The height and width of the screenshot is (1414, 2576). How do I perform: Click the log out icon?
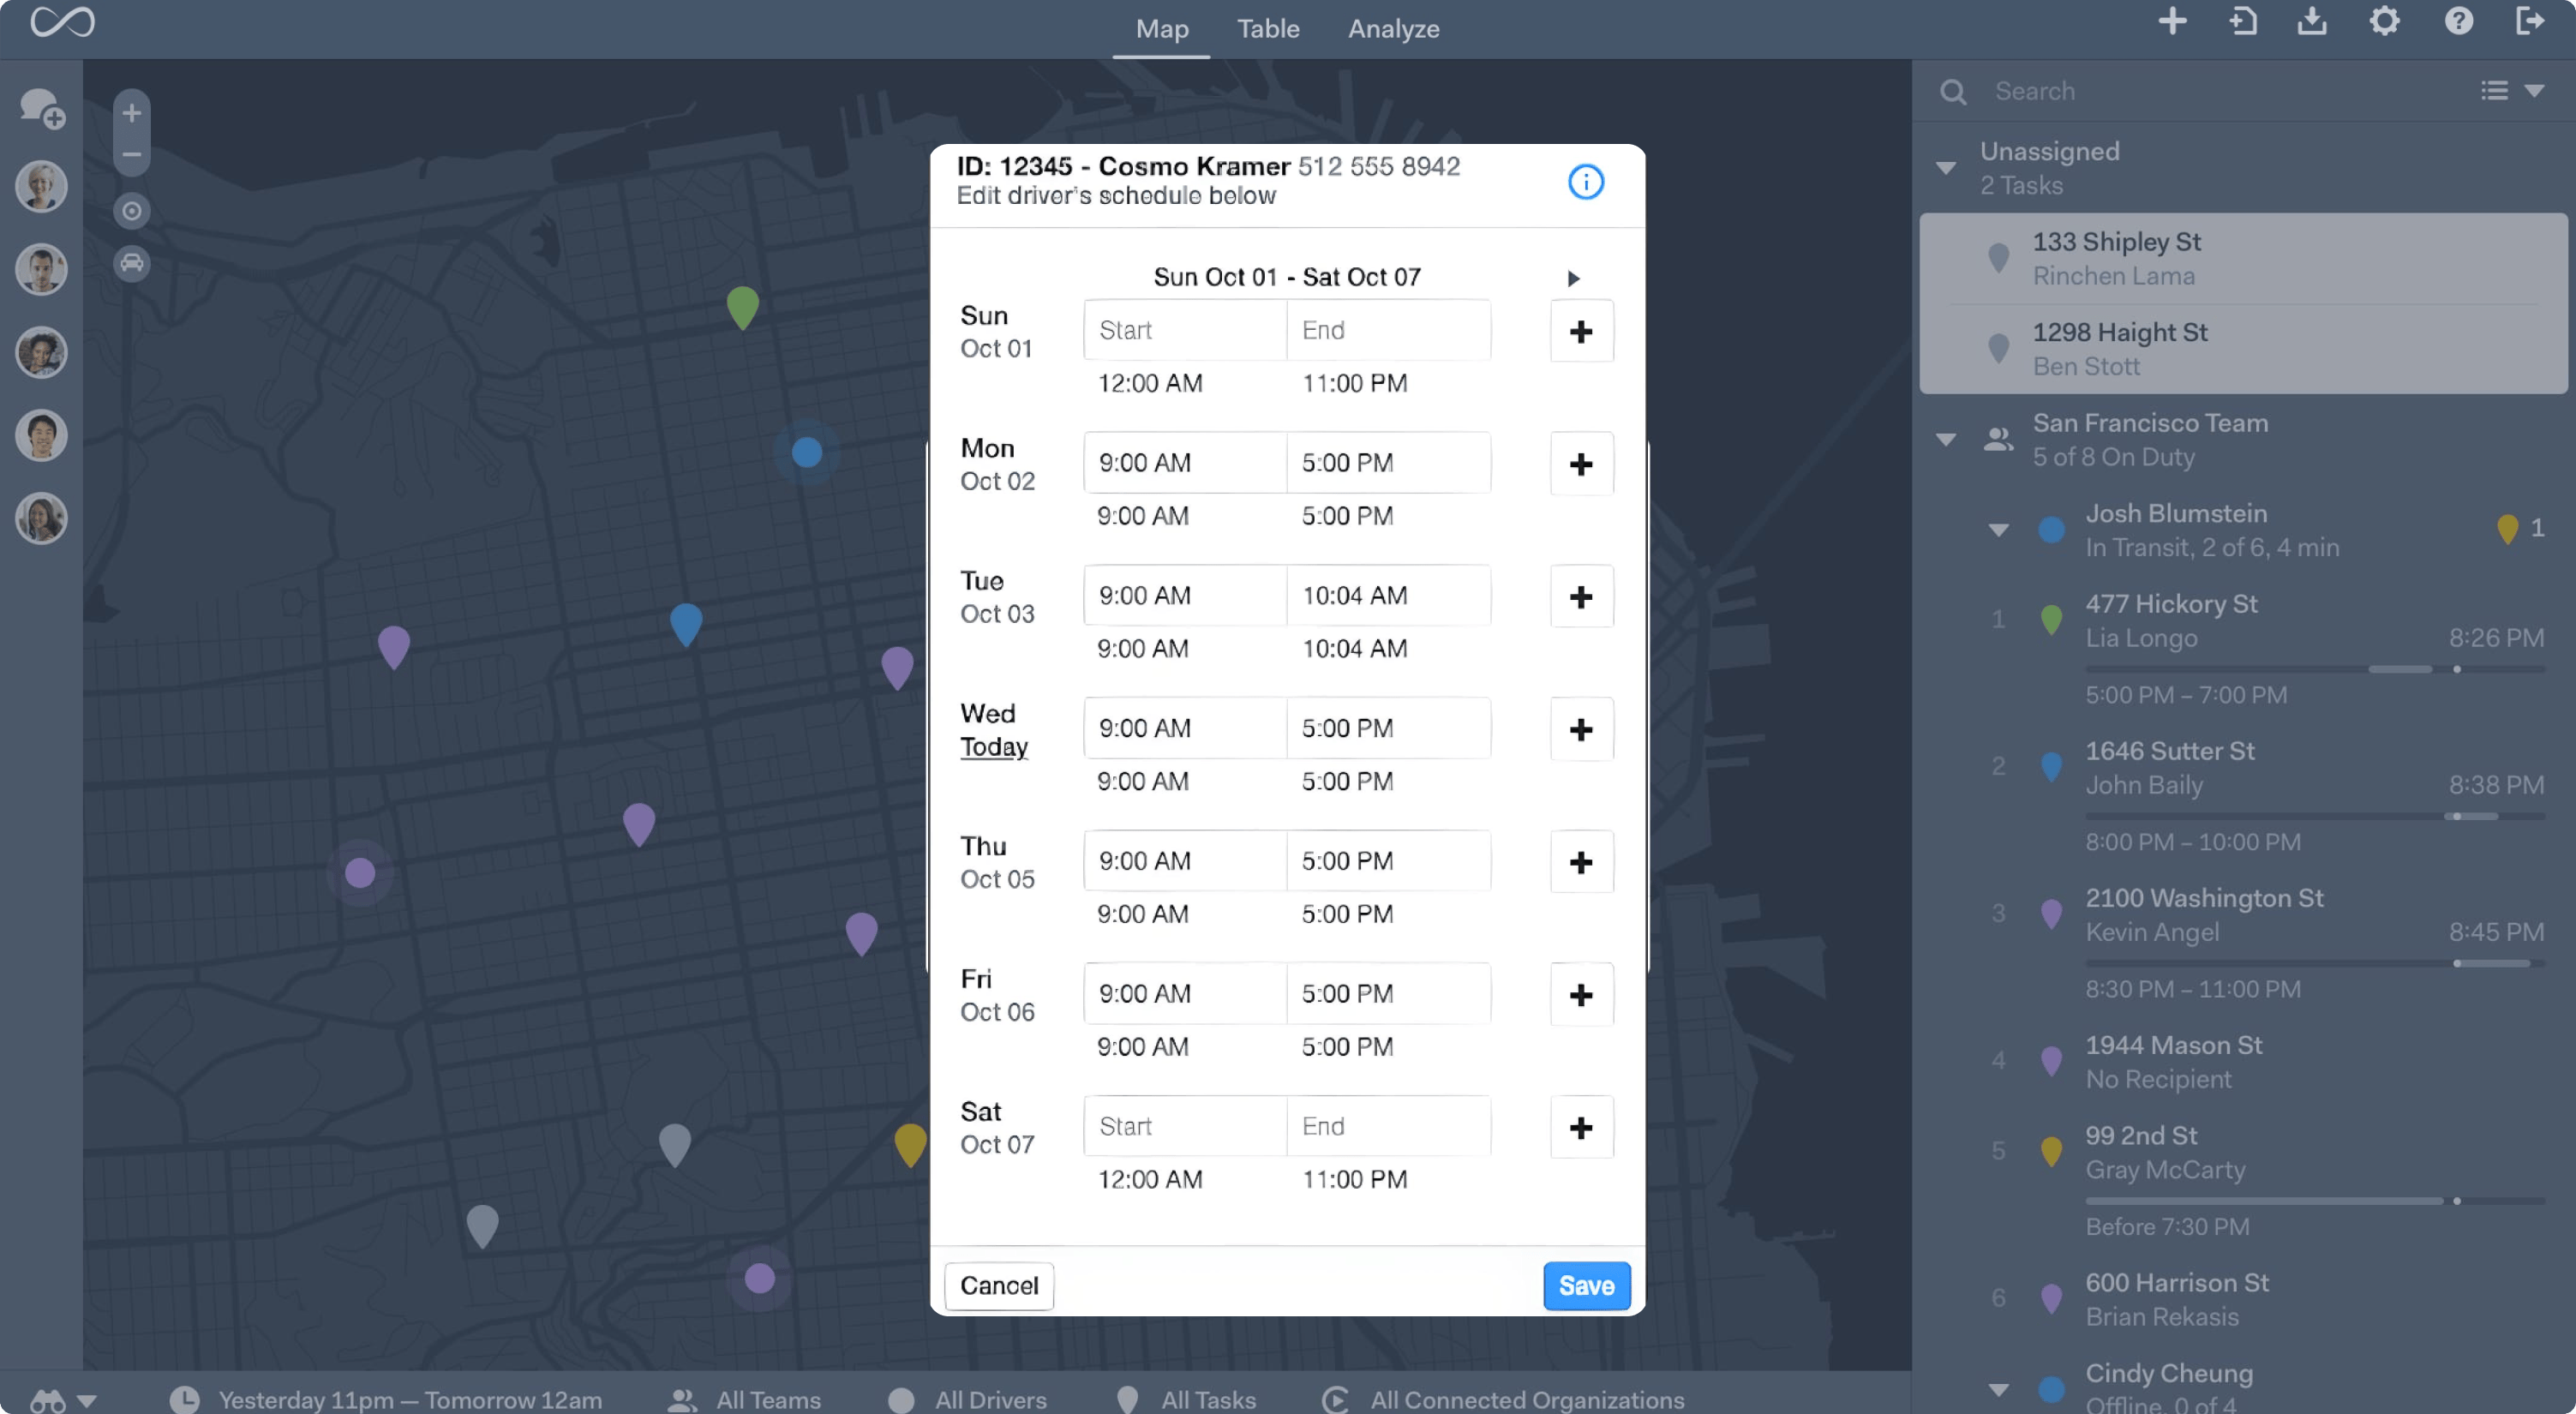2530,22
